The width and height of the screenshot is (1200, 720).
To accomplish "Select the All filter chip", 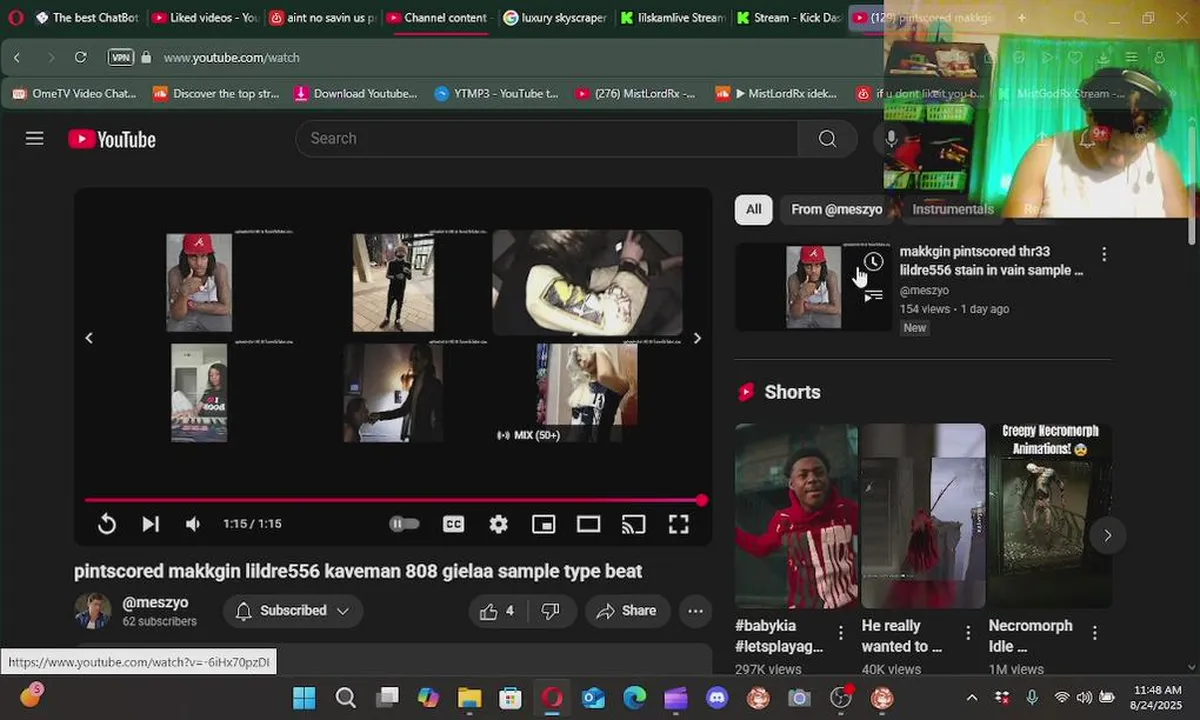I will point(753,209).
